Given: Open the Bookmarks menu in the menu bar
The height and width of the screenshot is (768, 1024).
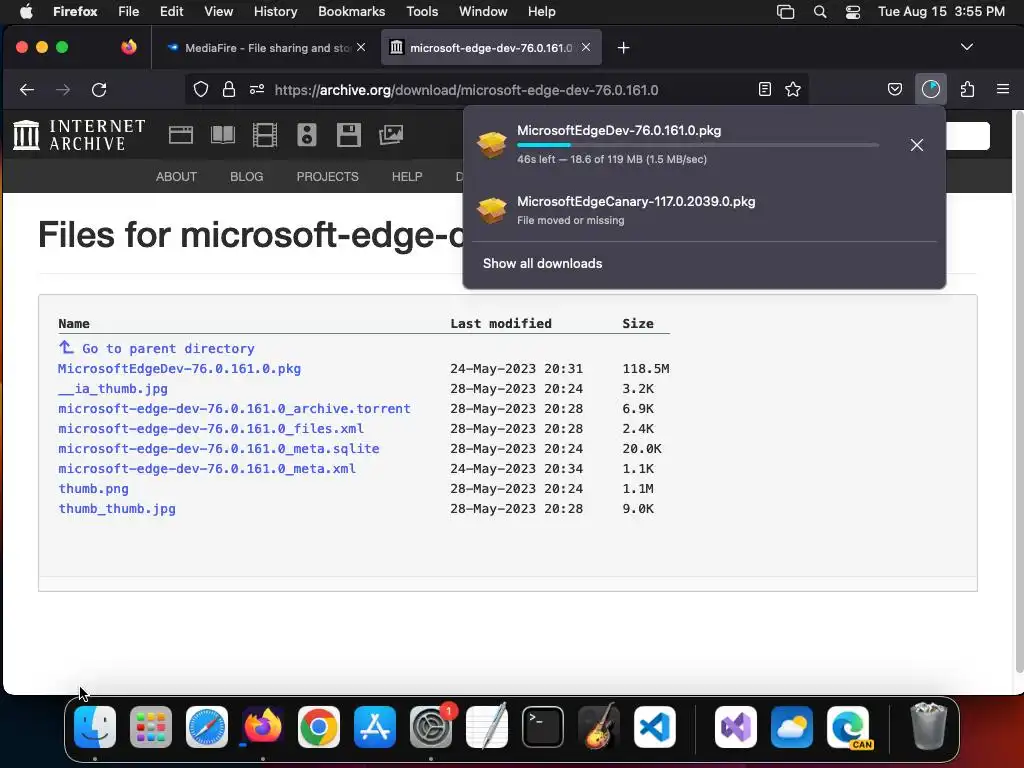Looking at the screenshot, I should coord(351,12).
